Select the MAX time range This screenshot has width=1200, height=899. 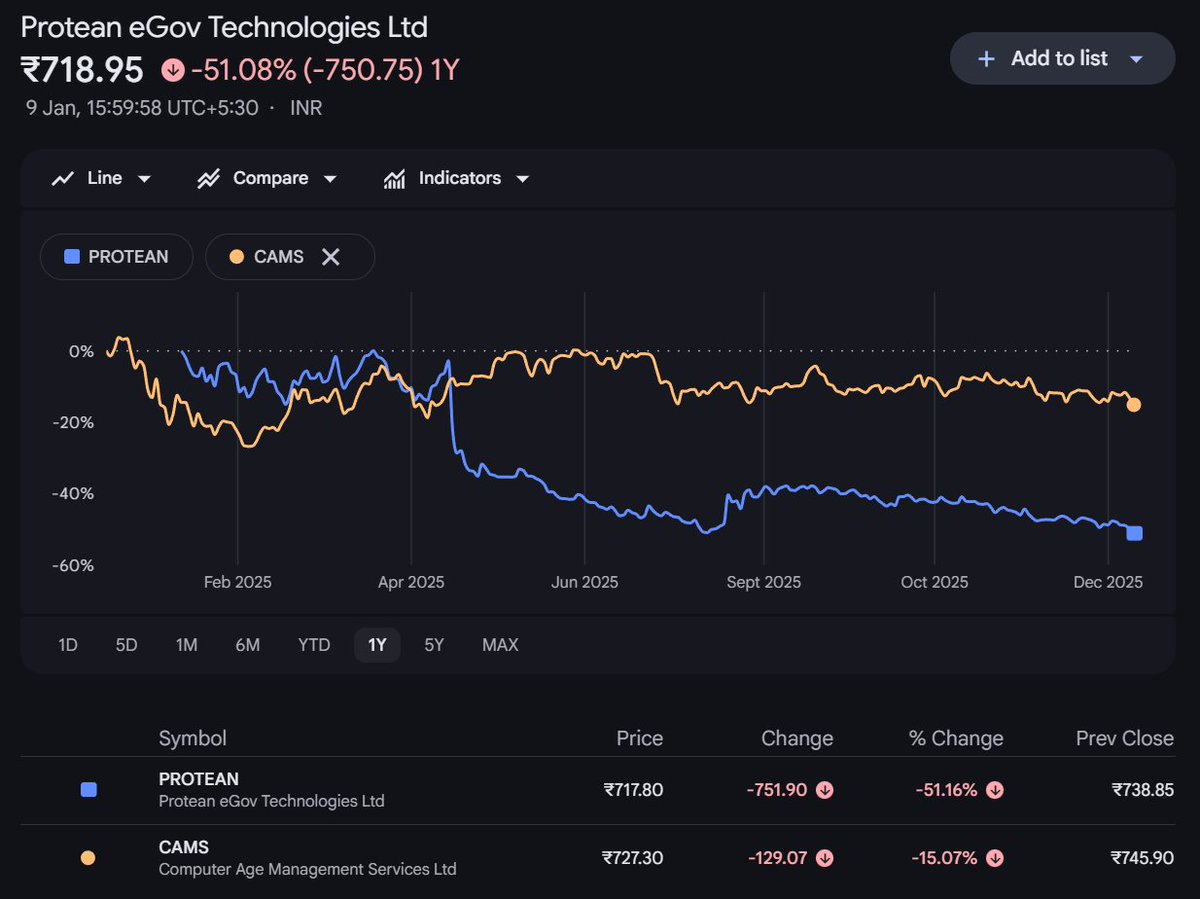pyautogui.click(x=500, y=645)
